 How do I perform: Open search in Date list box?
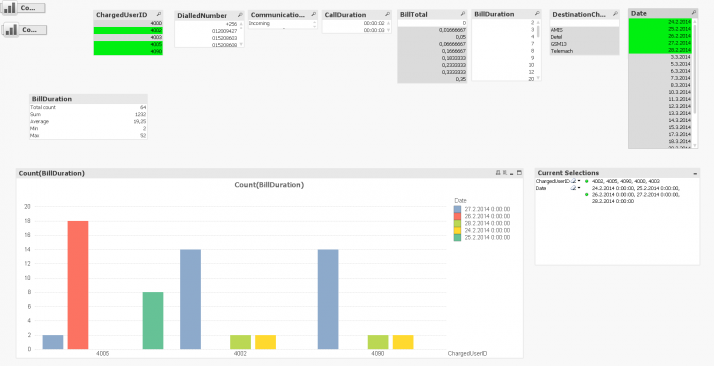(x=693, y=13)
